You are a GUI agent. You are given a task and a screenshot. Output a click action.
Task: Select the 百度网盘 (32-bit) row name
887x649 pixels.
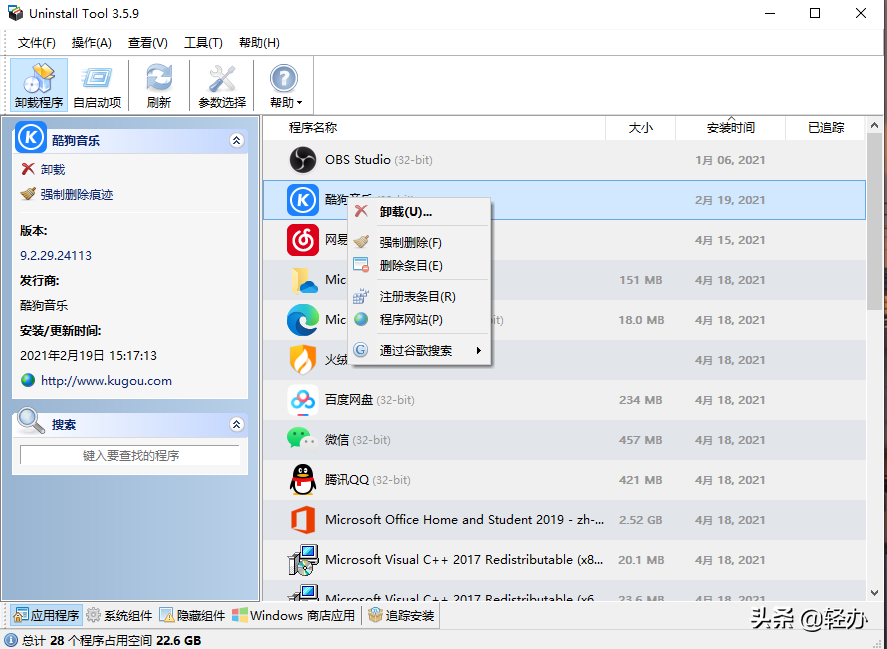click(369, 400)
